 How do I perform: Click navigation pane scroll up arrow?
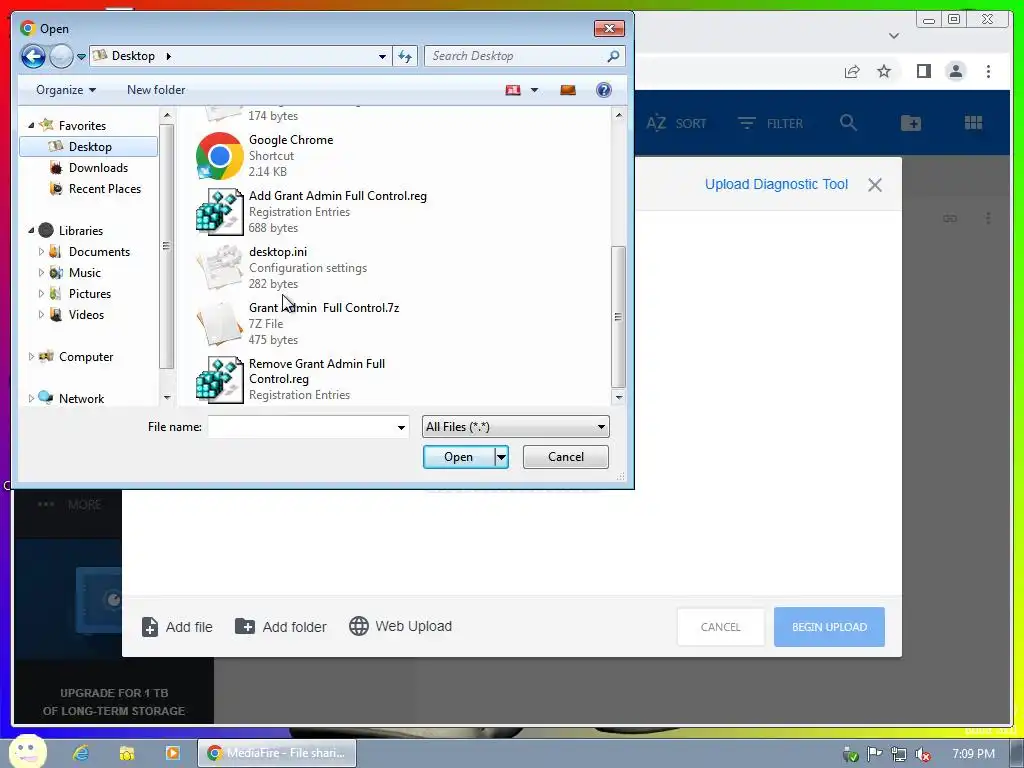(x=167, y=115)
